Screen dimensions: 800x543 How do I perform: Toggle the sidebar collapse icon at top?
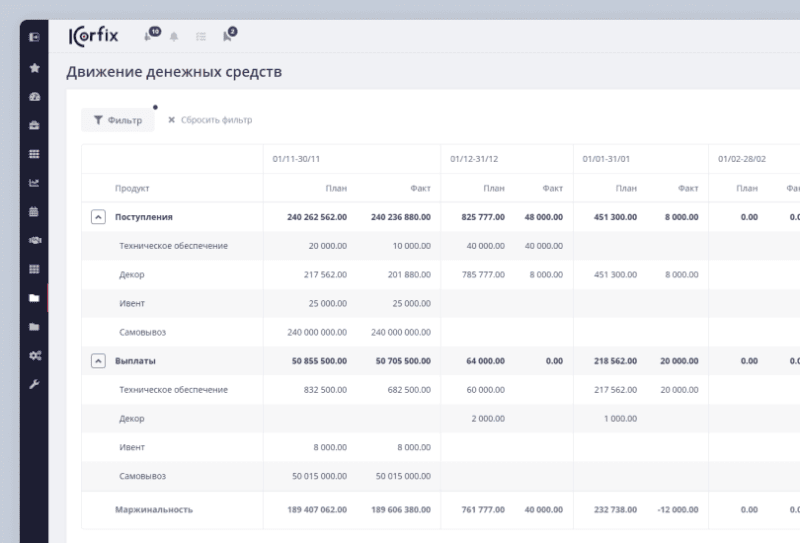[x=34, y=37]
